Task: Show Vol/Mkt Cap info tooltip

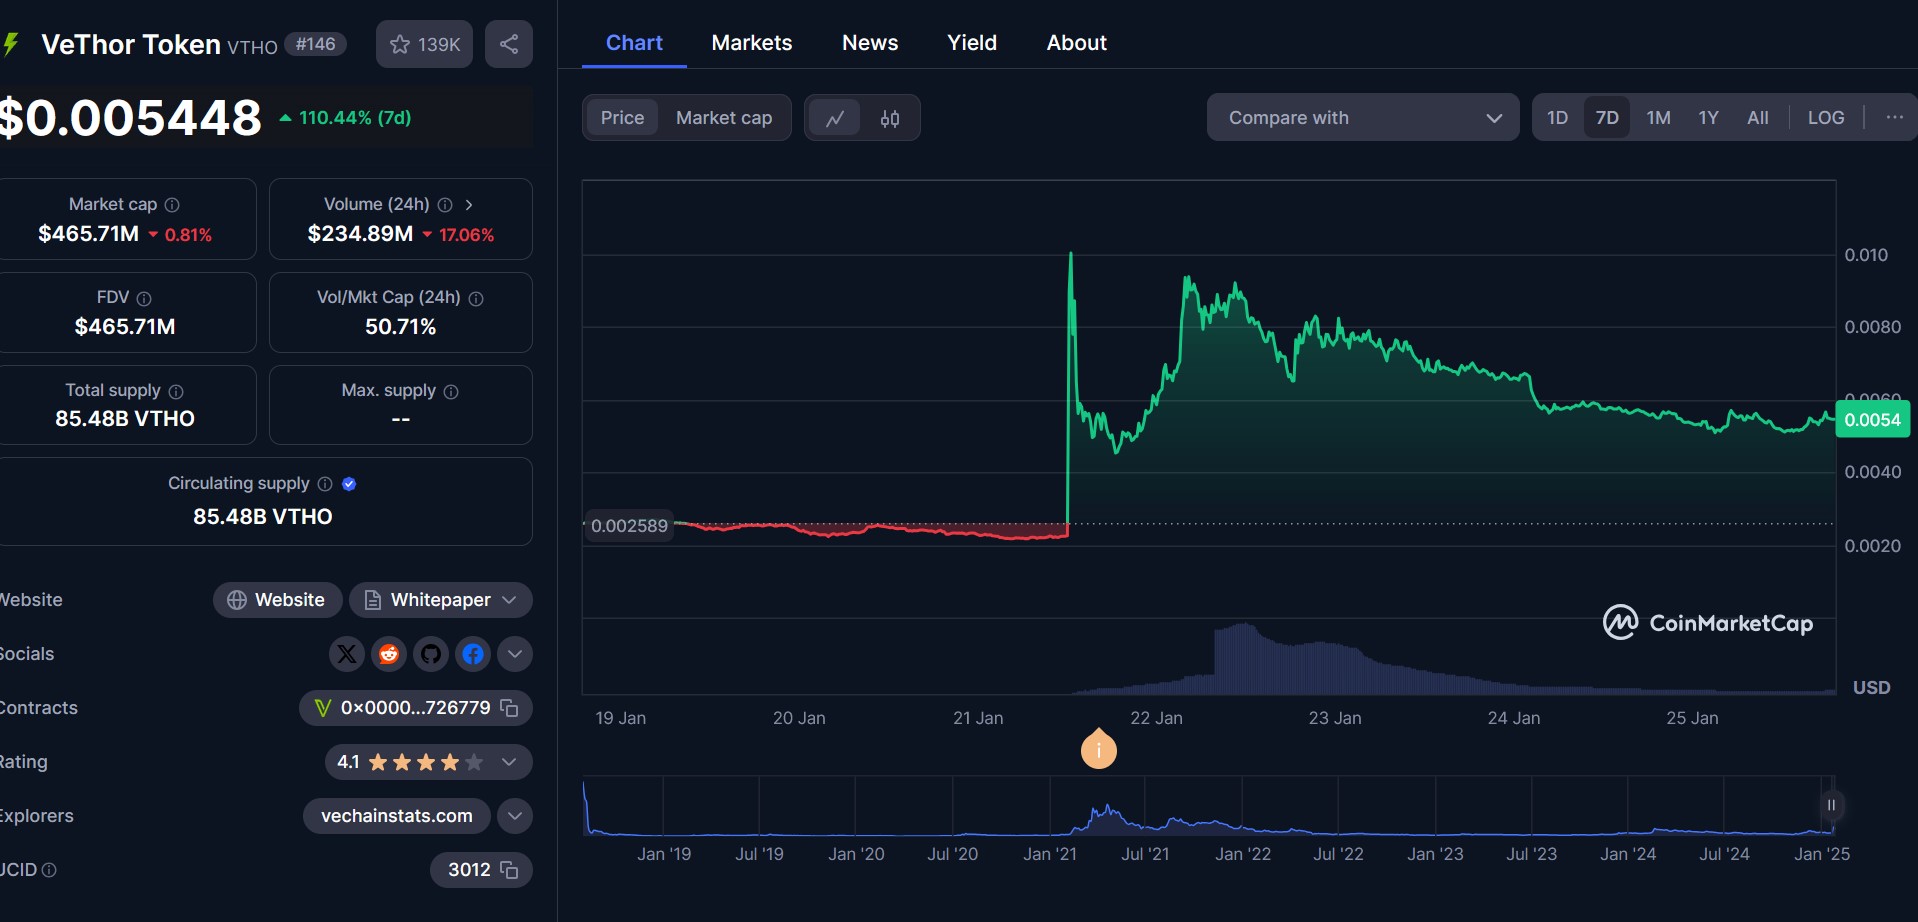Action: pyautogui.click(x=476, y=298)
